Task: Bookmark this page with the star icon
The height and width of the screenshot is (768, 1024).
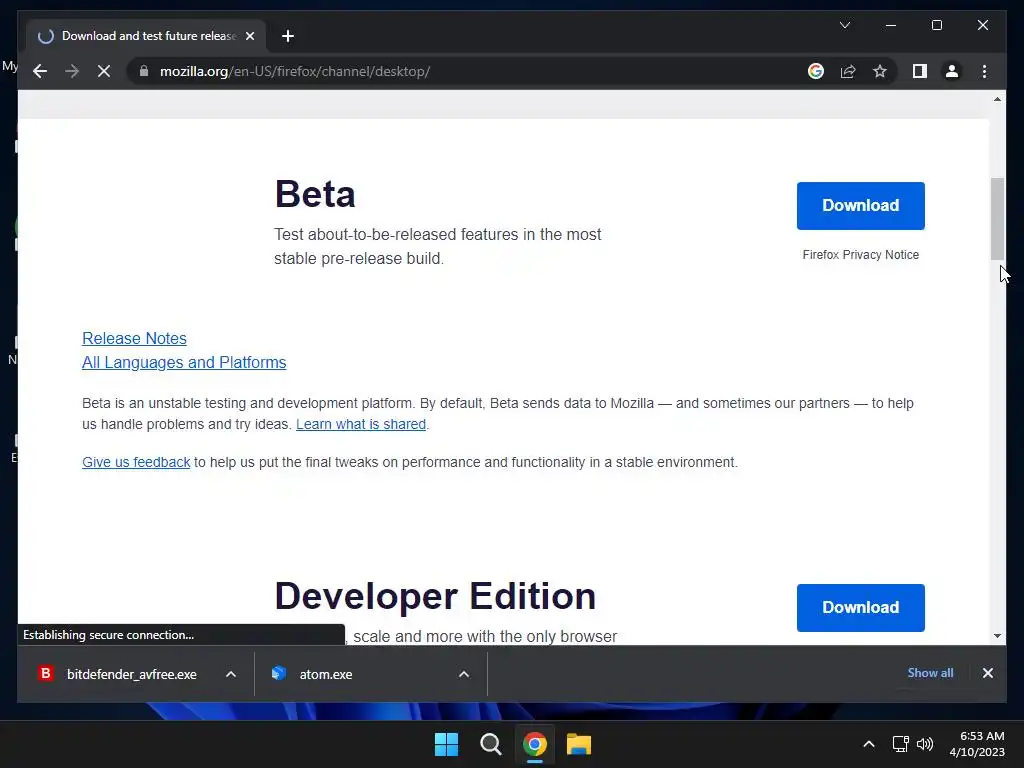Action: click(880, 71)
